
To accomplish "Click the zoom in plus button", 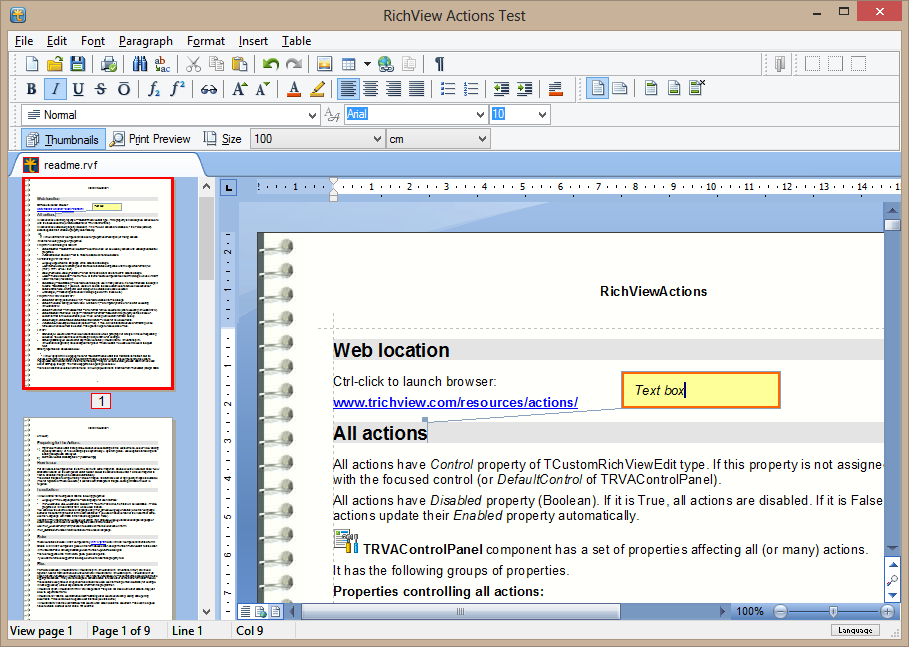I will 887,611.
